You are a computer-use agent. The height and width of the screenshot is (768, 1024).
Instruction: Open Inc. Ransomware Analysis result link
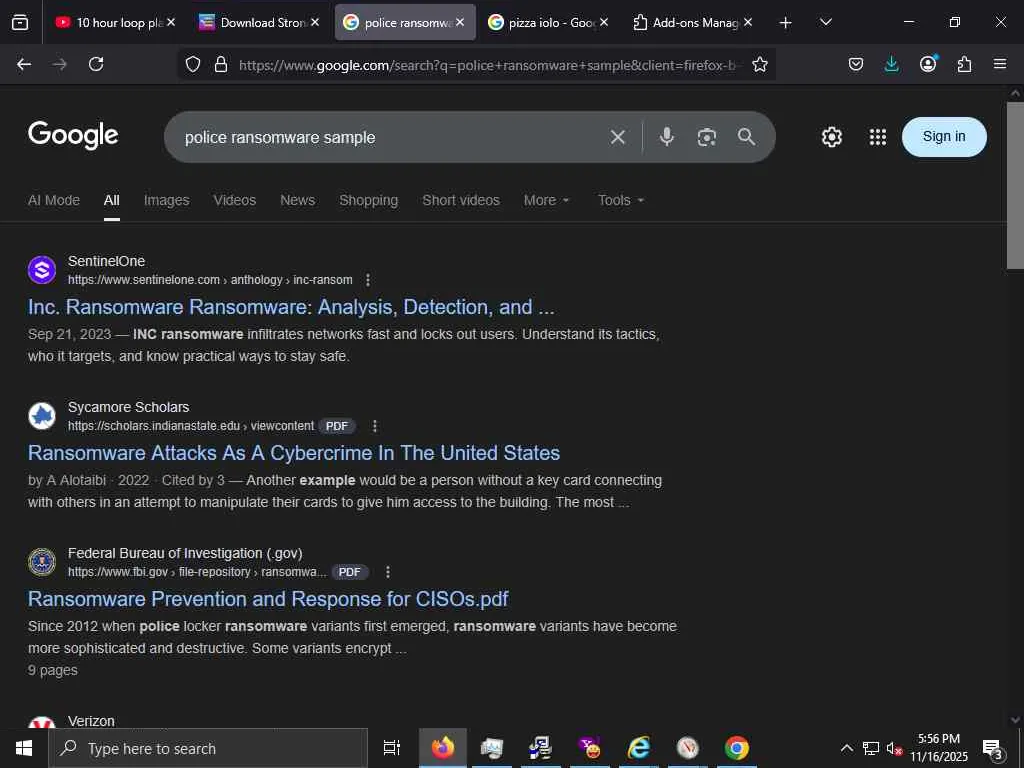[291, 307]
